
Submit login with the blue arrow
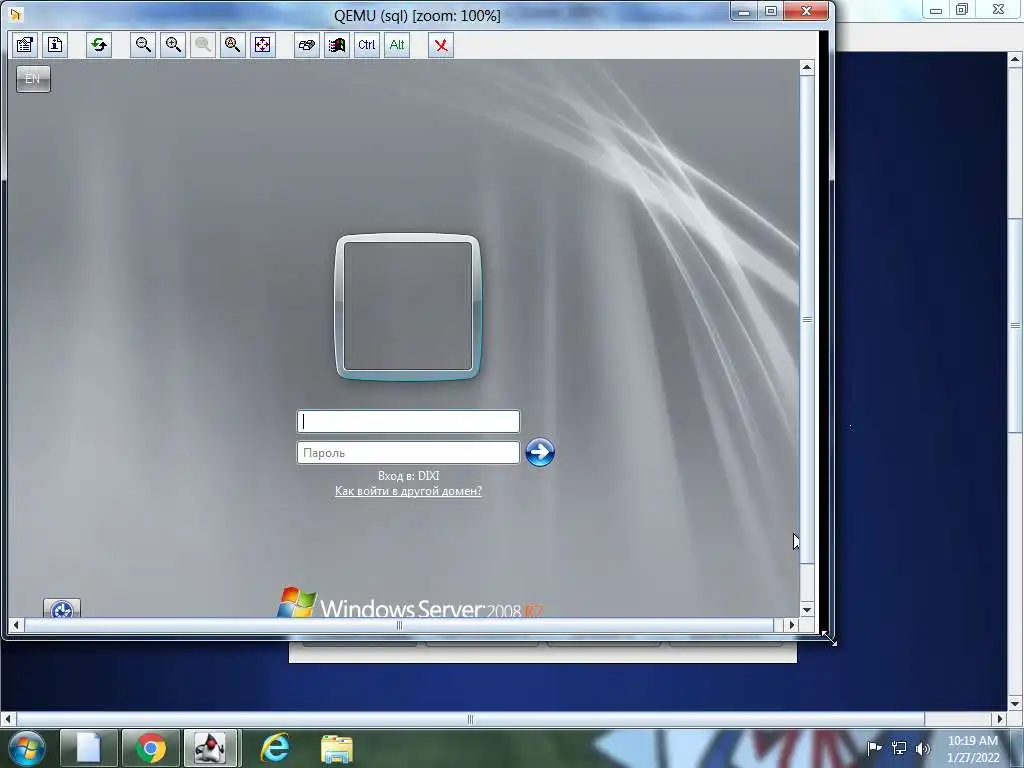[540, 452]
